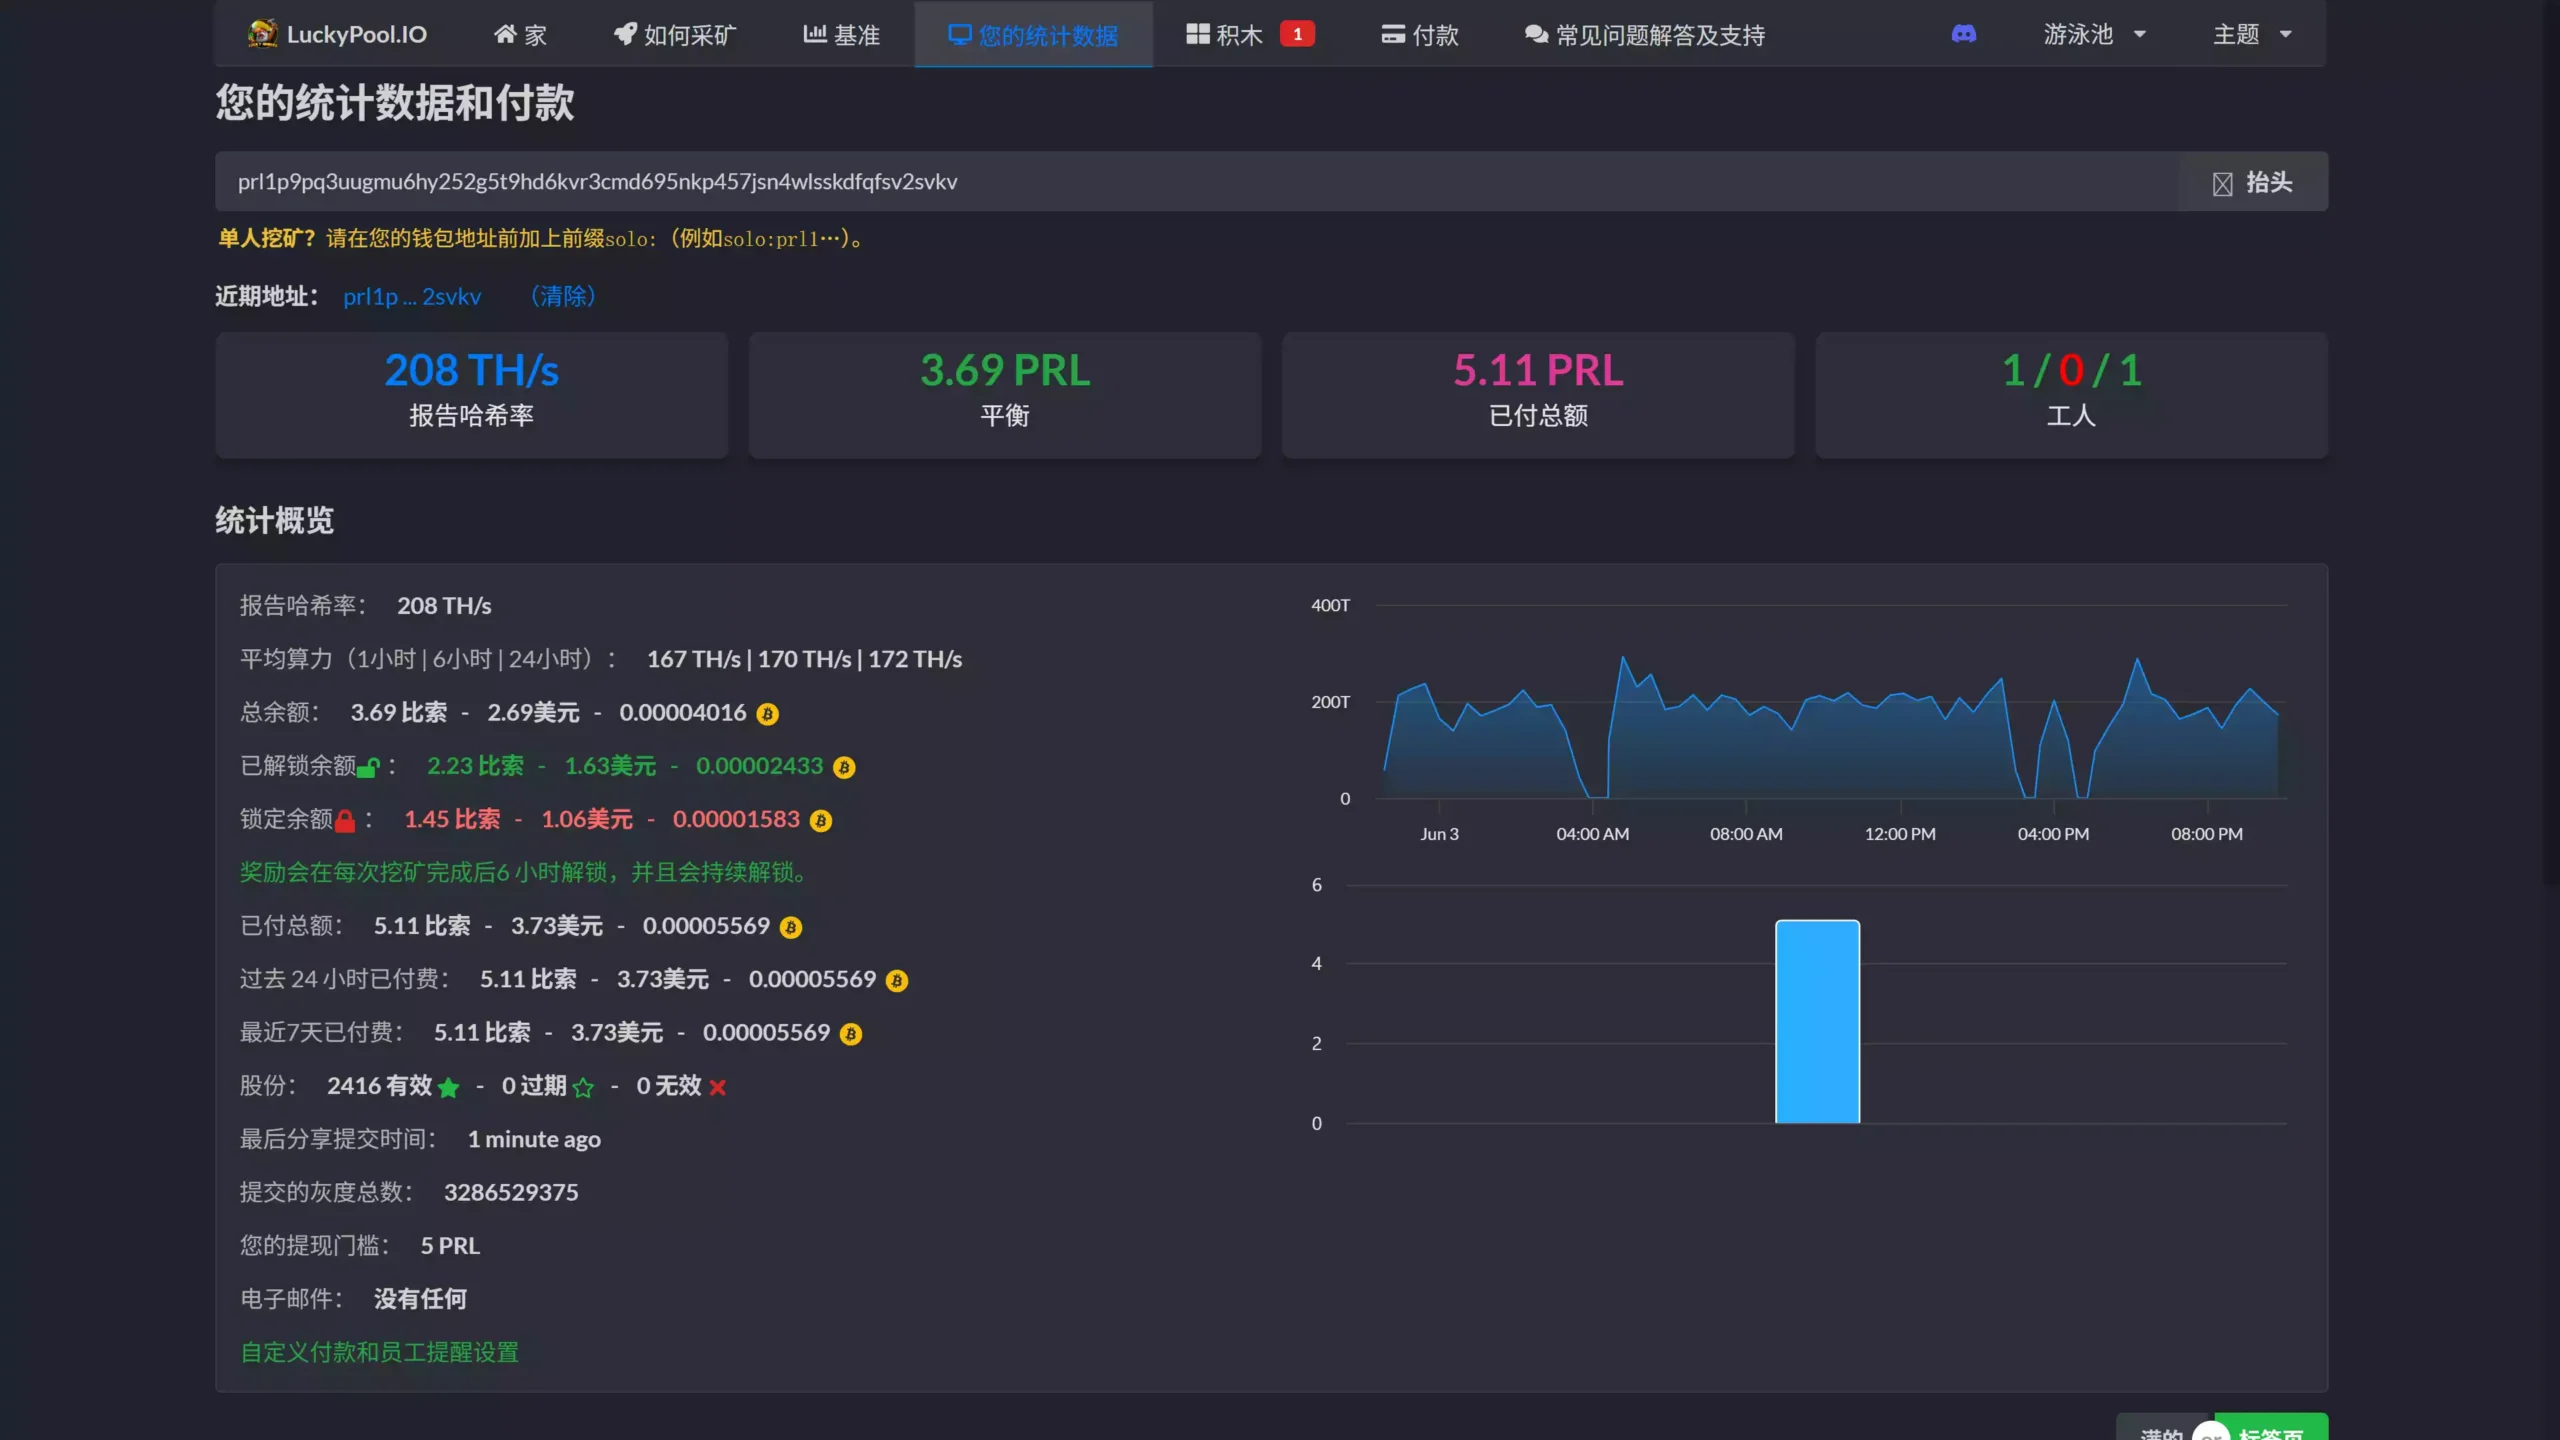Click the outlined star after 0 过期
Viewport: 2560px width, 1440px height.
pos(583,1087)
